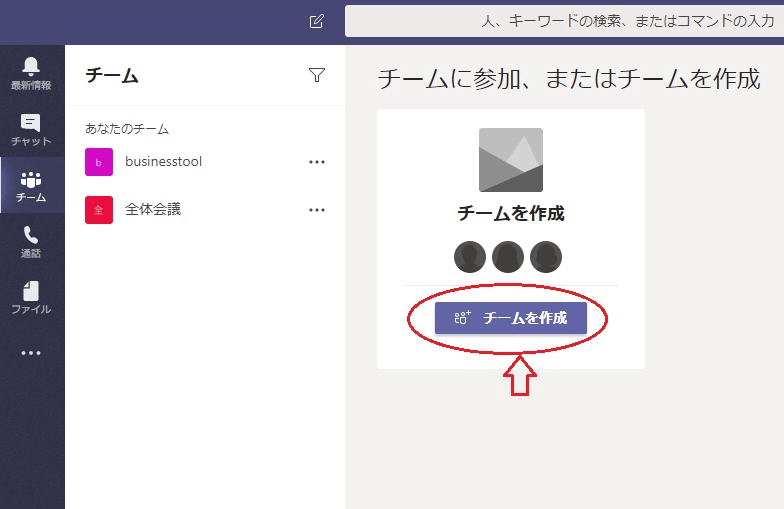Open the Chat section in sidebar
The width and height of the screenshot is (784, 509).
click(x=31, y=129)
